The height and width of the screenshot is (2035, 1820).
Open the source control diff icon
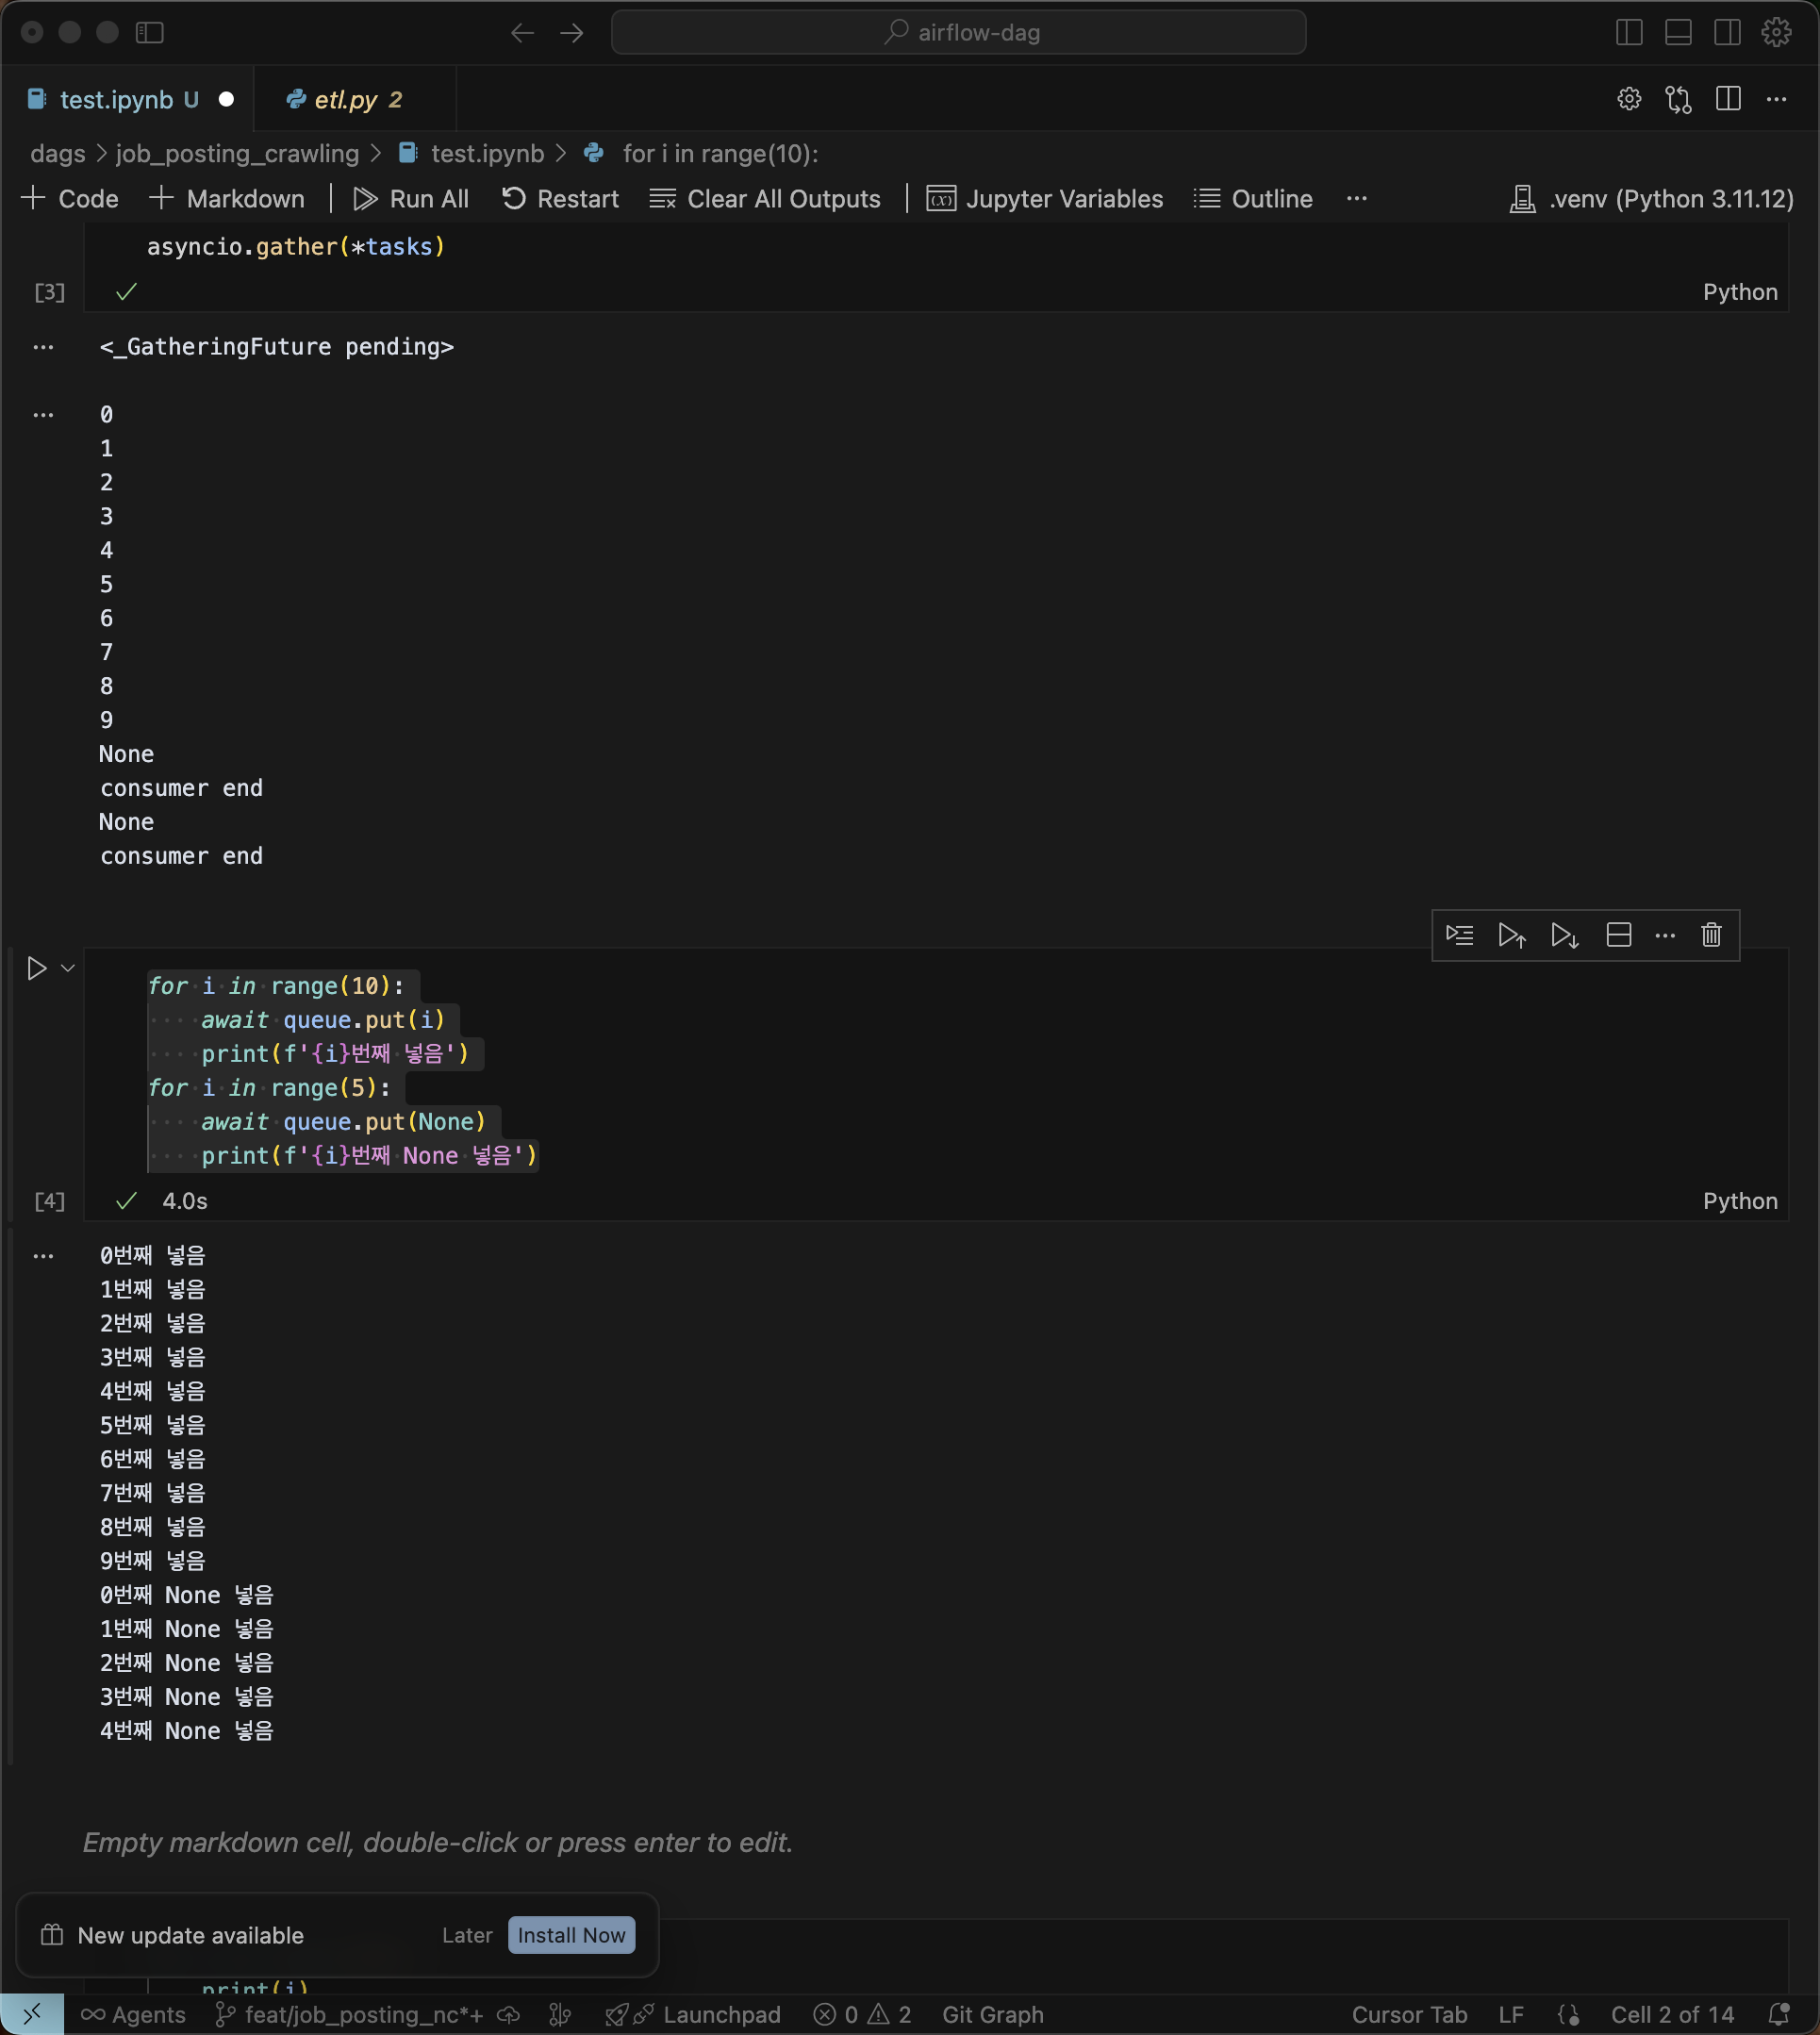(1678, 99)
